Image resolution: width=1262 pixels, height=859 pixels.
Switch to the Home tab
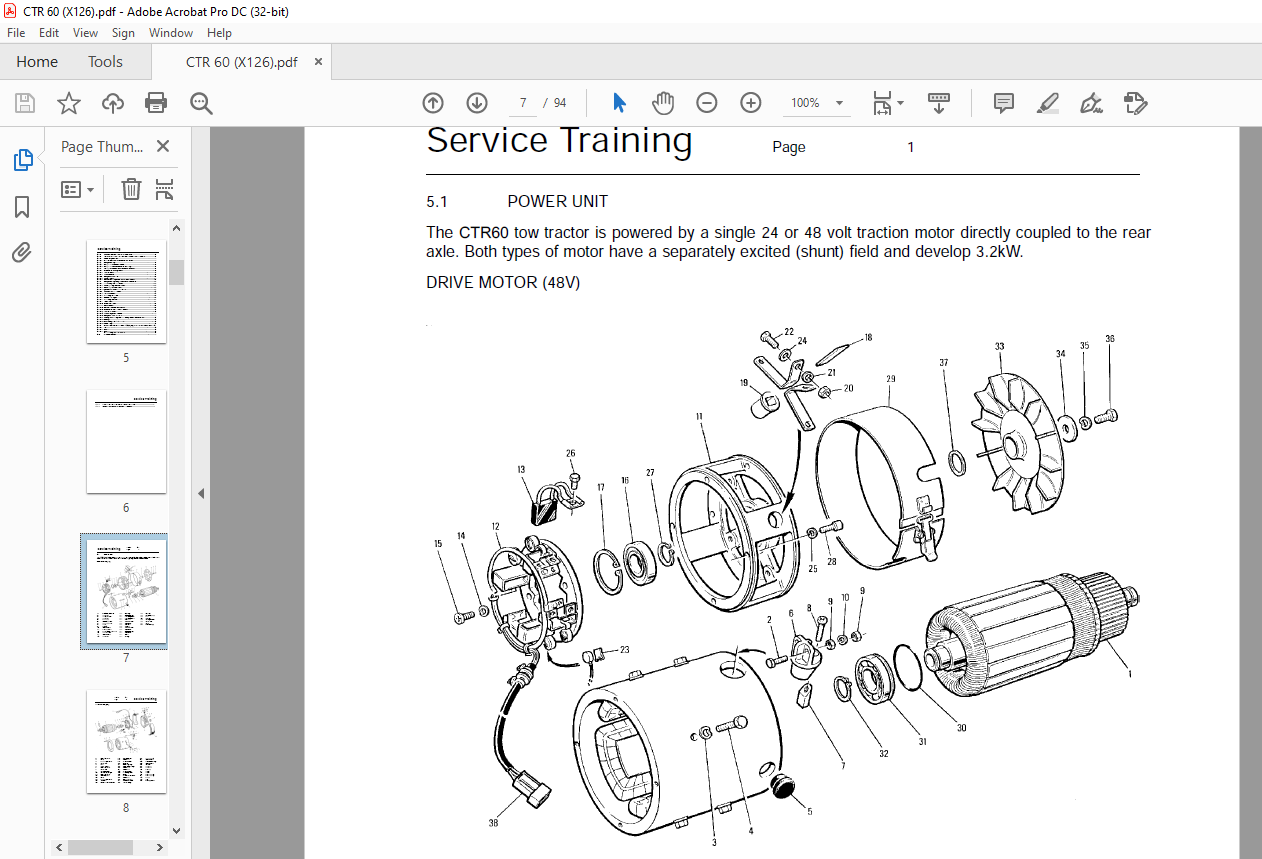tap(37, 62)
